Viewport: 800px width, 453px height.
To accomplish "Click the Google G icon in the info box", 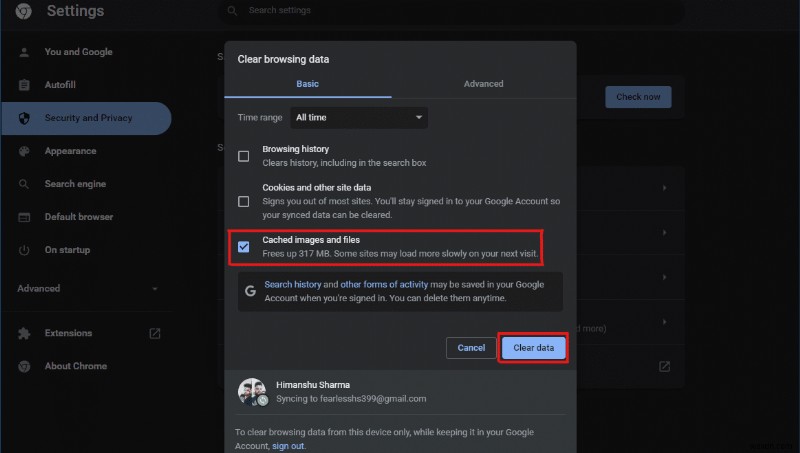I will click(250, 291).
